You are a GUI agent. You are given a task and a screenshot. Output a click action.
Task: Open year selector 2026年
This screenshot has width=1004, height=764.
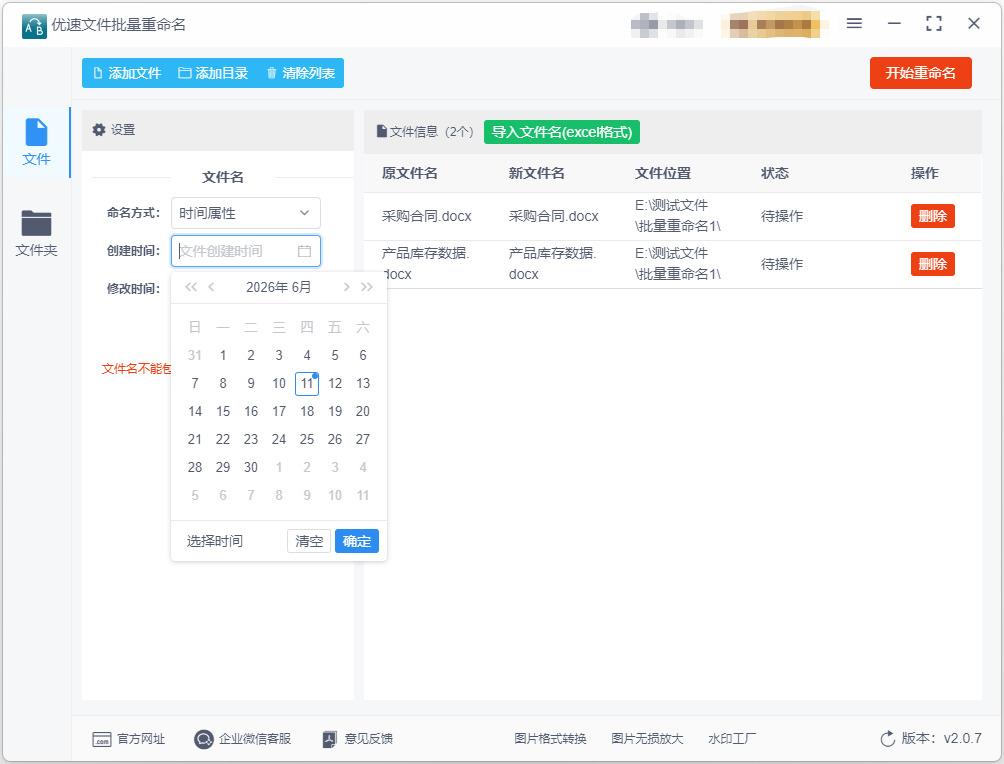[x=267, y=287]
